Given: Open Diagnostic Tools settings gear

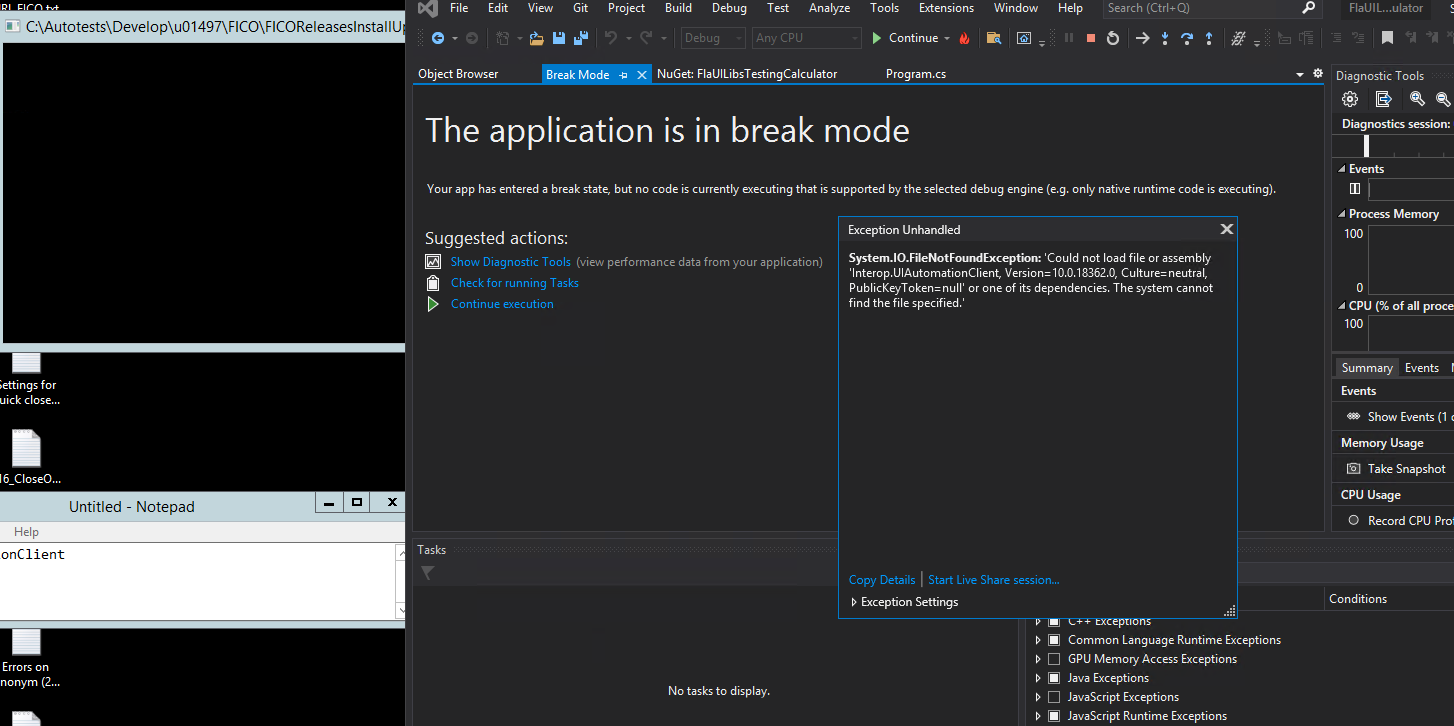Looking at the screenshot, I should coord(1350,98).
